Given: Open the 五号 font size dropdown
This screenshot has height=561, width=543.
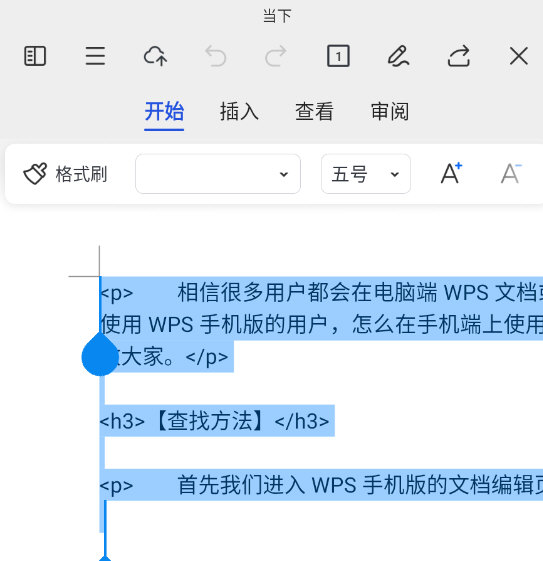Looking at the screenshot, I should click(x=366, y=174).
